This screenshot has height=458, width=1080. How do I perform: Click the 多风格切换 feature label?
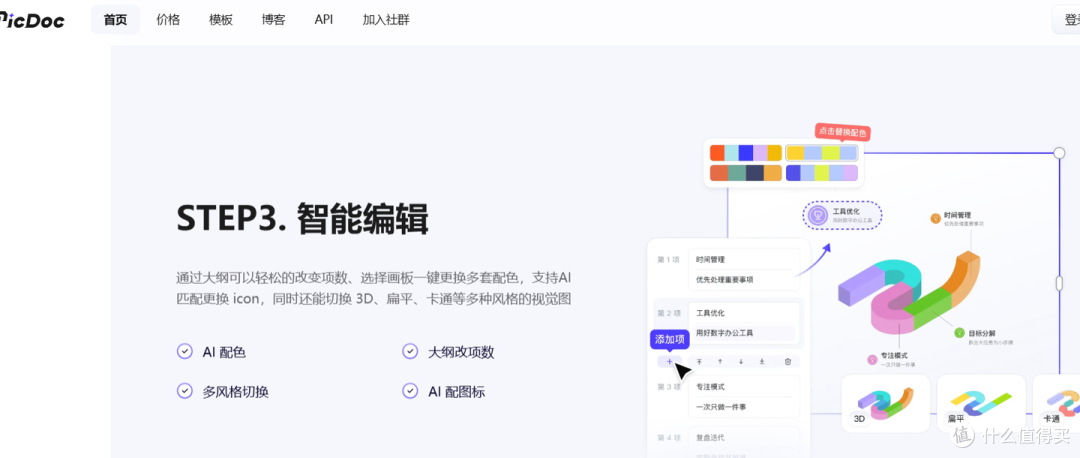tap(236, 392)
